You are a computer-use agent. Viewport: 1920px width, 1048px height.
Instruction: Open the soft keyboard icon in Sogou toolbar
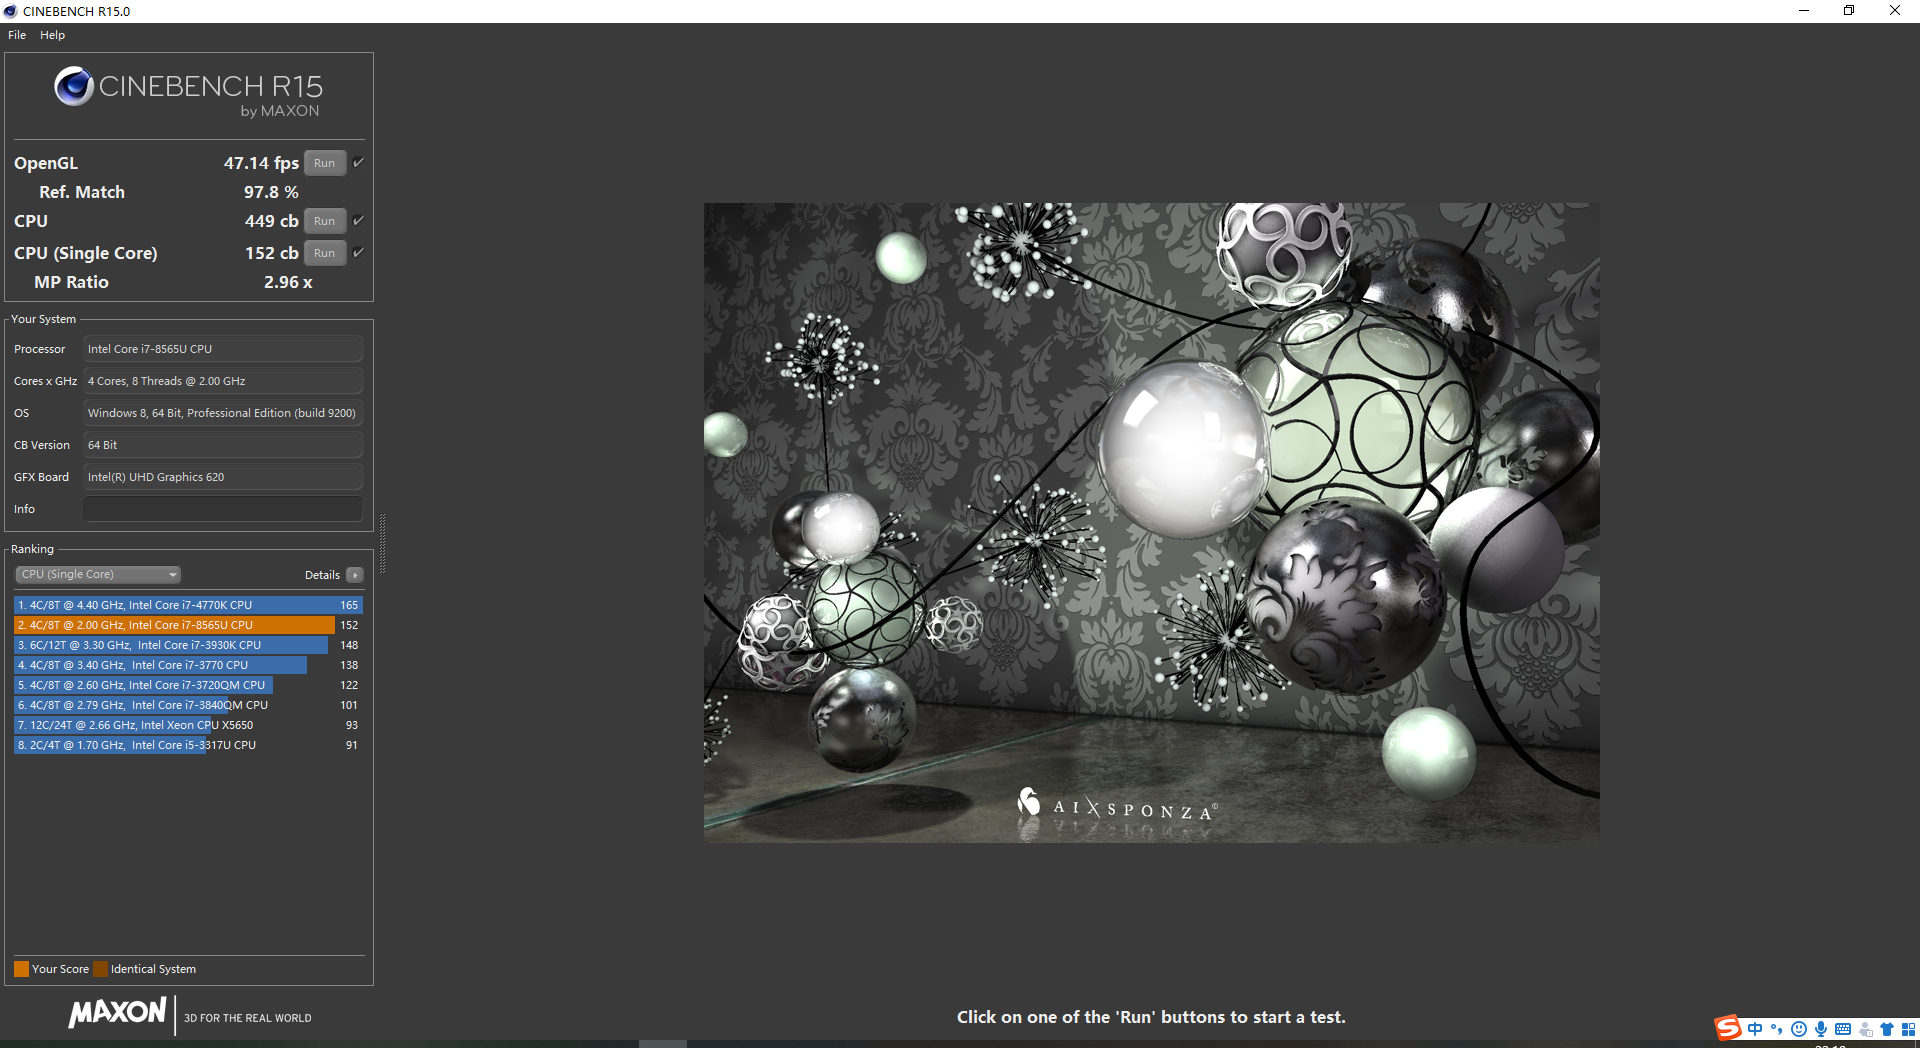point(1843,1029)
